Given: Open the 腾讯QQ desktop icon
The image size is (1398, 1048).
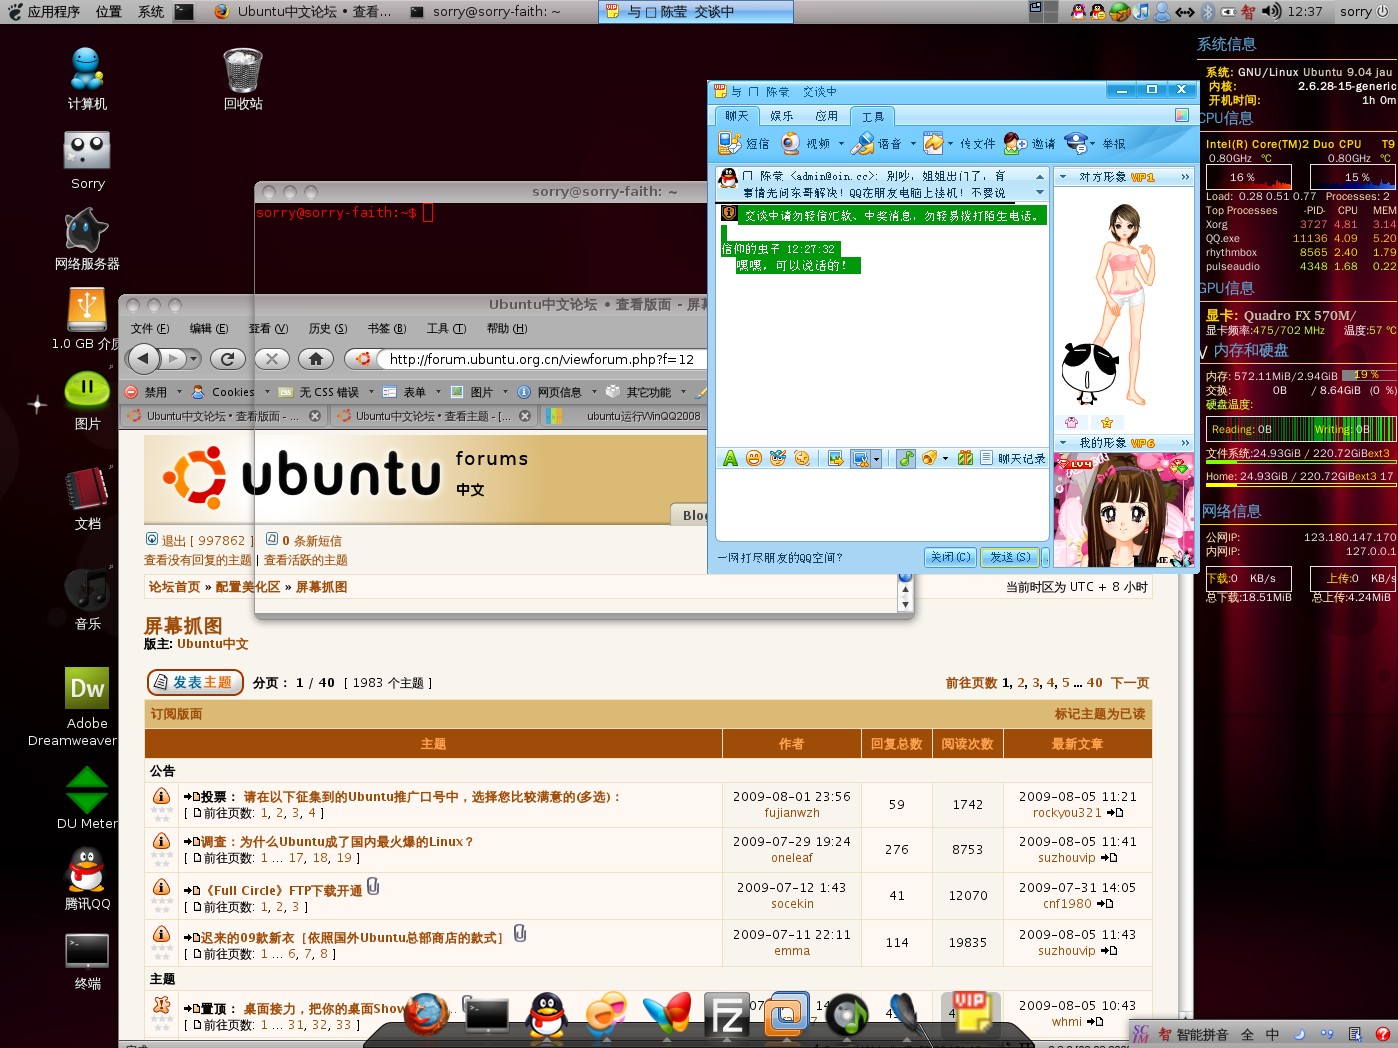Looking at the screenshot, I should [x=87, y=879].
